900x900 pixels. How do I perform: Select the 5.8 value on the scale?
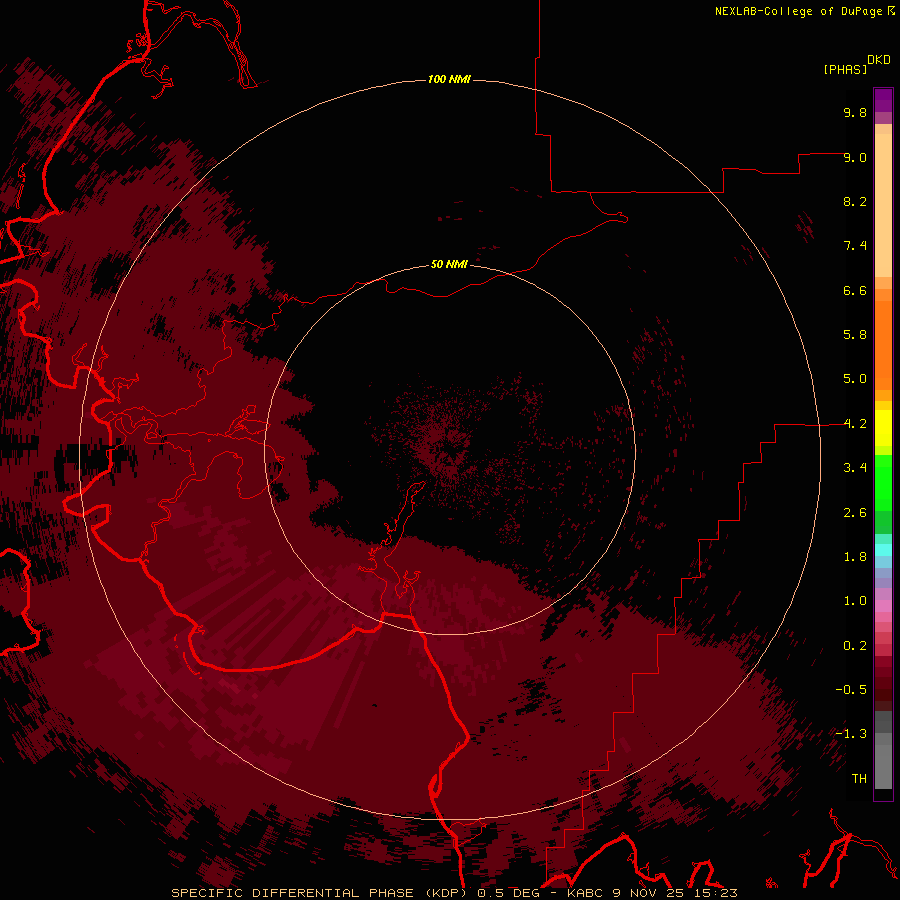[855, 335]
